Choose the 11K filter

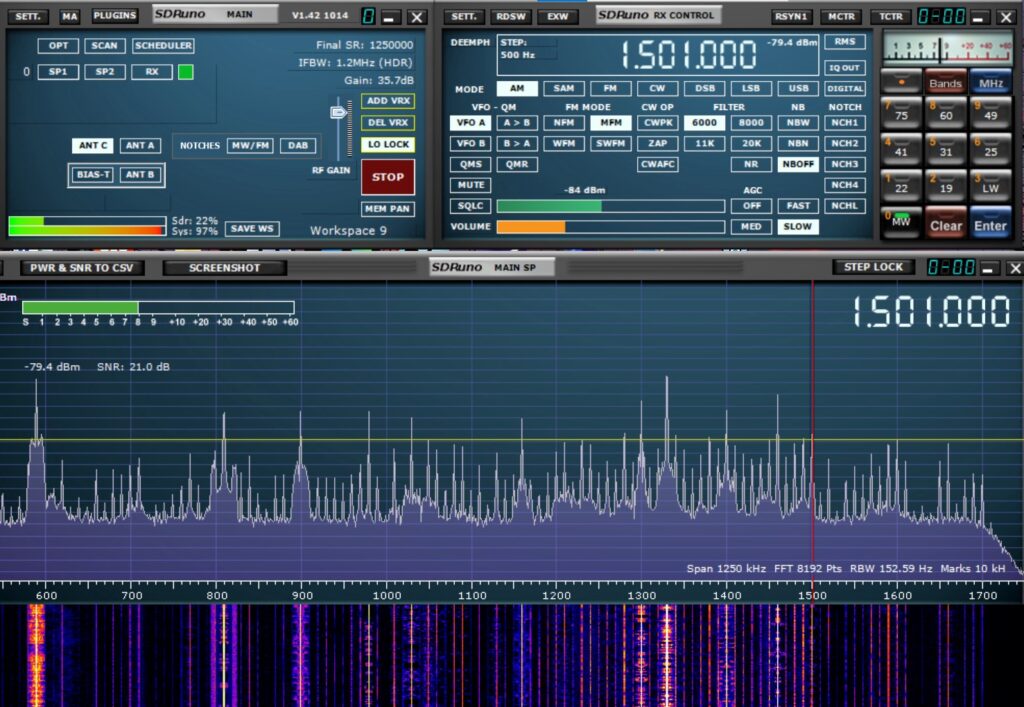point(704,143)
